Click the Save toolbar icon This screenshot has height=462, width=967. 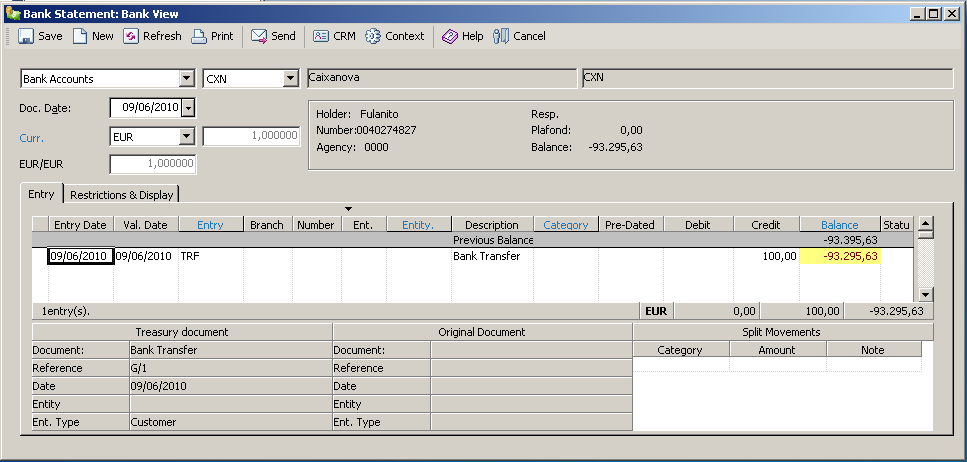click(27, 36)
